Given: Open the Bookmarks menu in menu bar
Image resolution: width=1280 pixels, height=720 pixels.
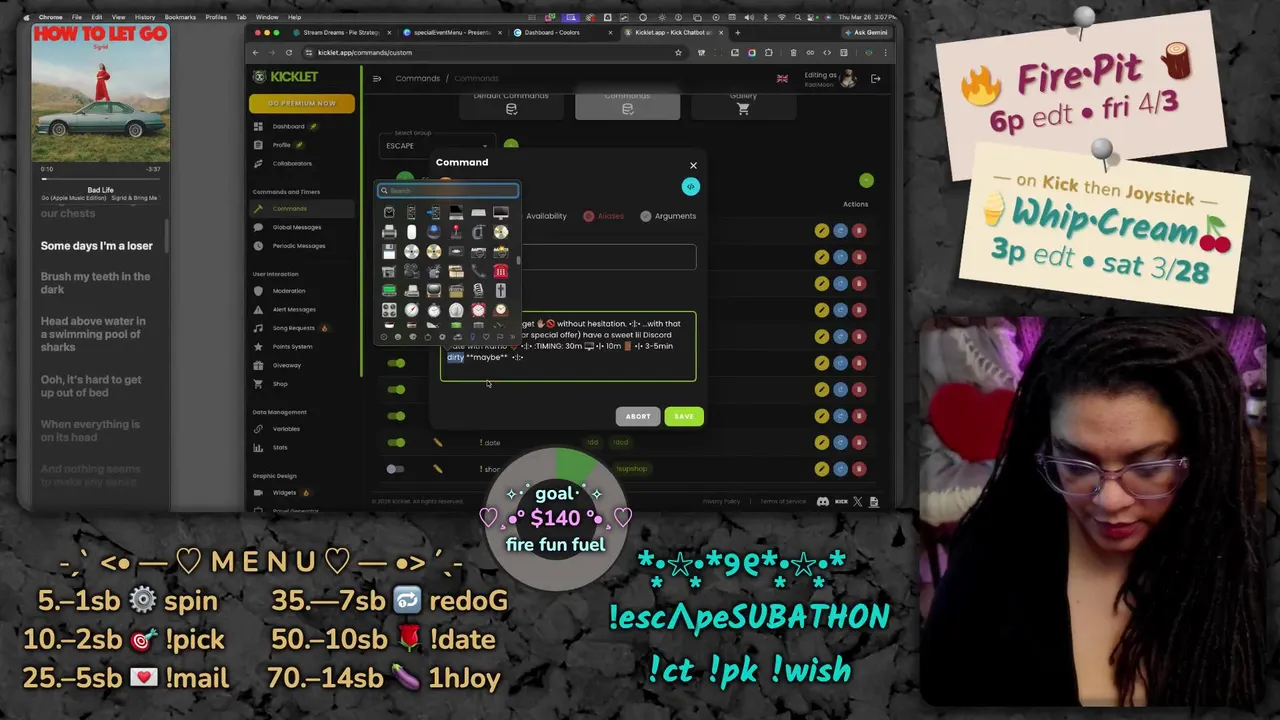Looking at the screenshot, I should click(x=180, y=17).
